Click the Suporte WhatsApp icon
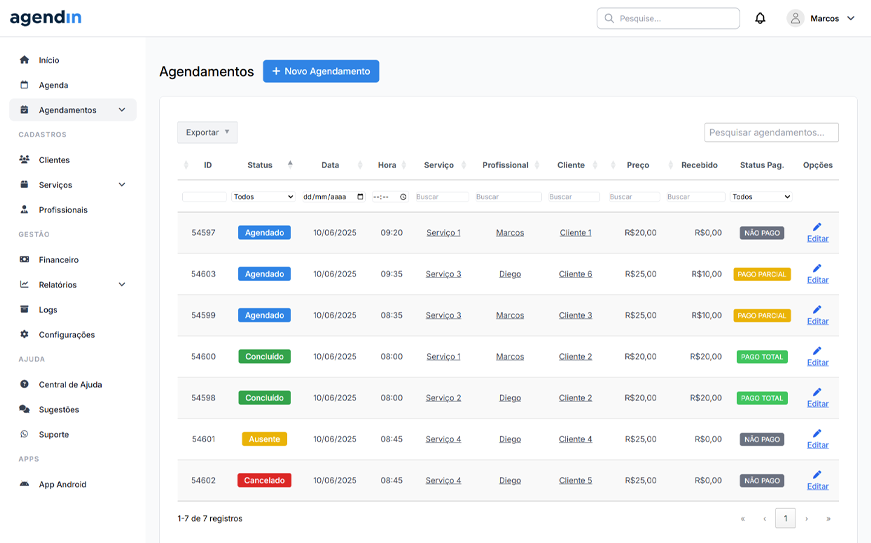 click(x=24, y=435)
